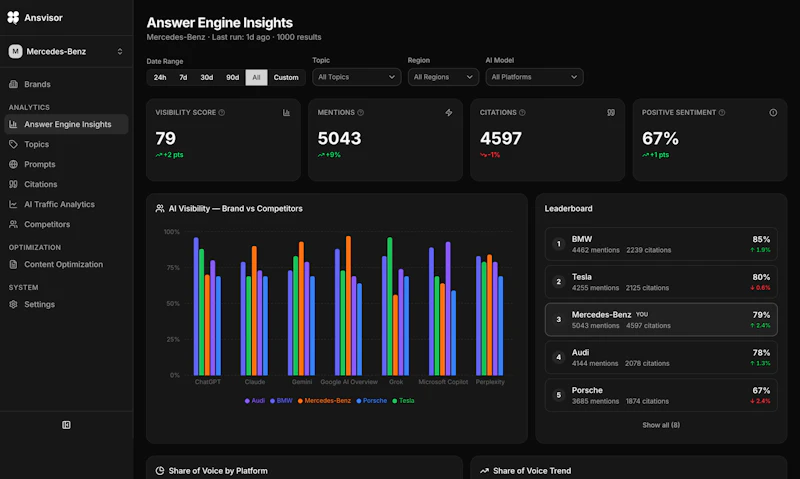The height and width of the screenshot is (479, 800).
Task: Click the Visibility Score bar chart icon
Action: pyautogui.click(x=286, y=112)
